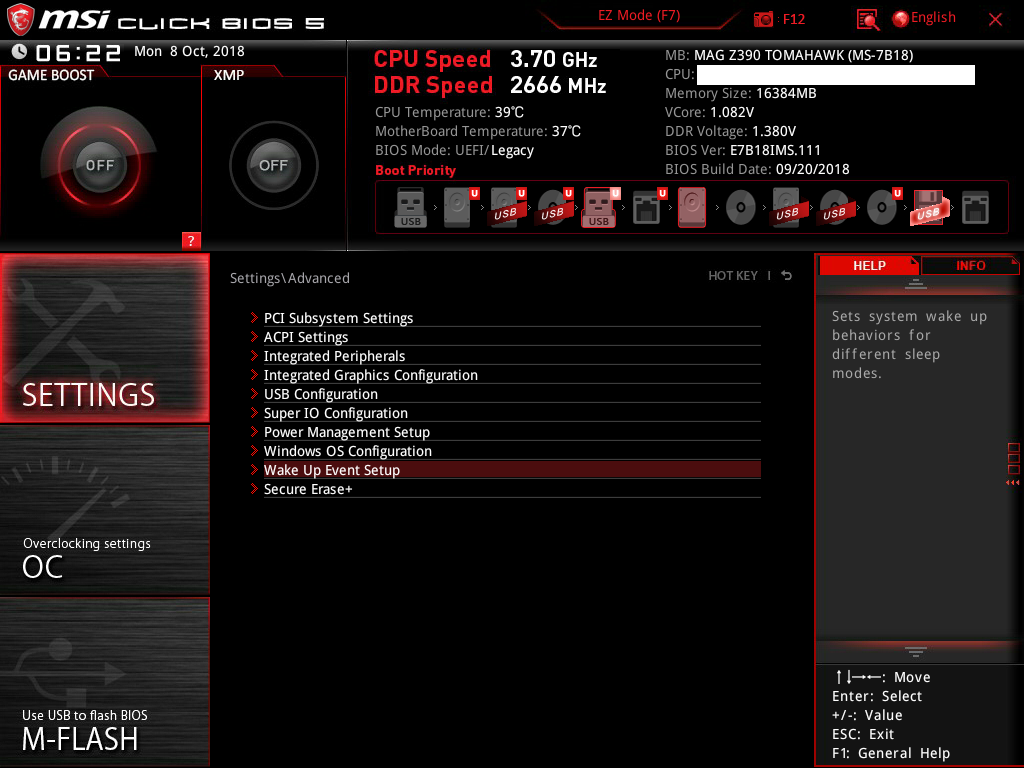1024x768 pixels.
Task: Click the side panel collapse arrows icon
Action: [x=1013, y=483]
